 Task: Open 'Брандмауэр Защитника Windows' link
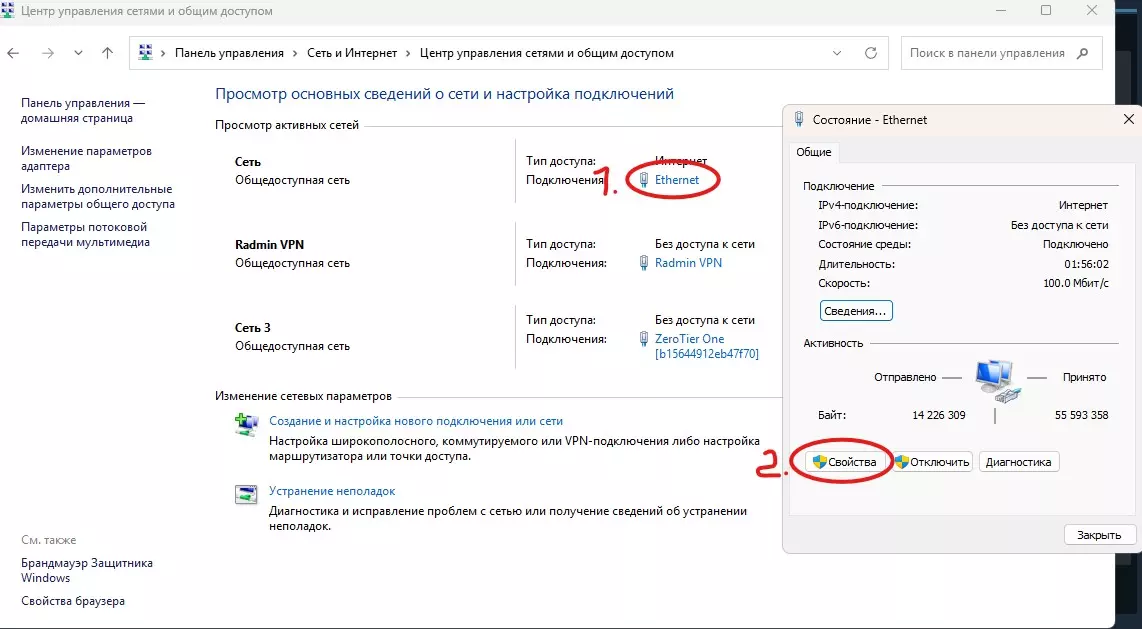point(87,571)
